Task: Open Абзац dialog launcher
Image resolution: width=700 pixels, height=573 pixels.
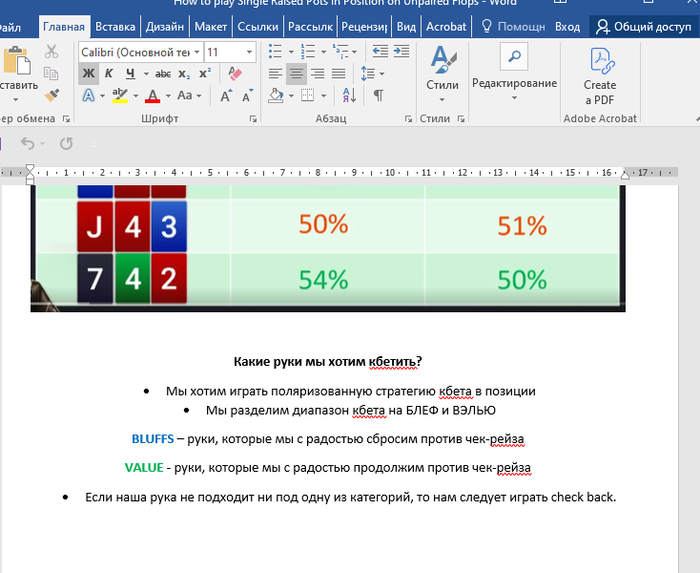Action: [408, 119]
